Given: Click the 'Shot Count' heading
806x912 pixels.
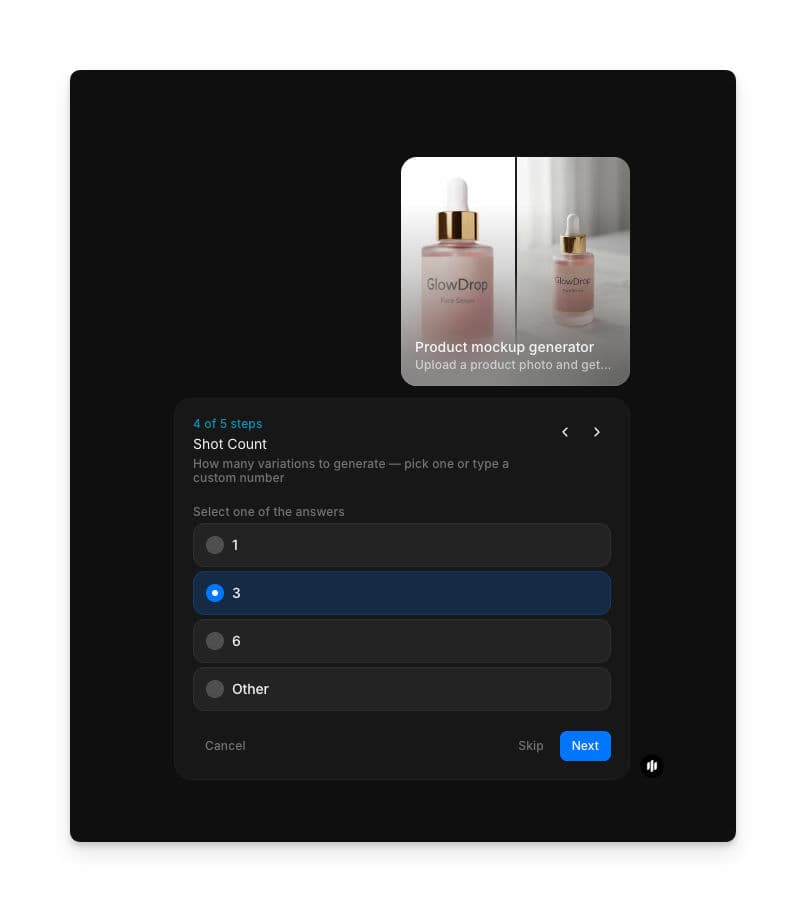Looking at the screenshot, I should click(230, 444).
